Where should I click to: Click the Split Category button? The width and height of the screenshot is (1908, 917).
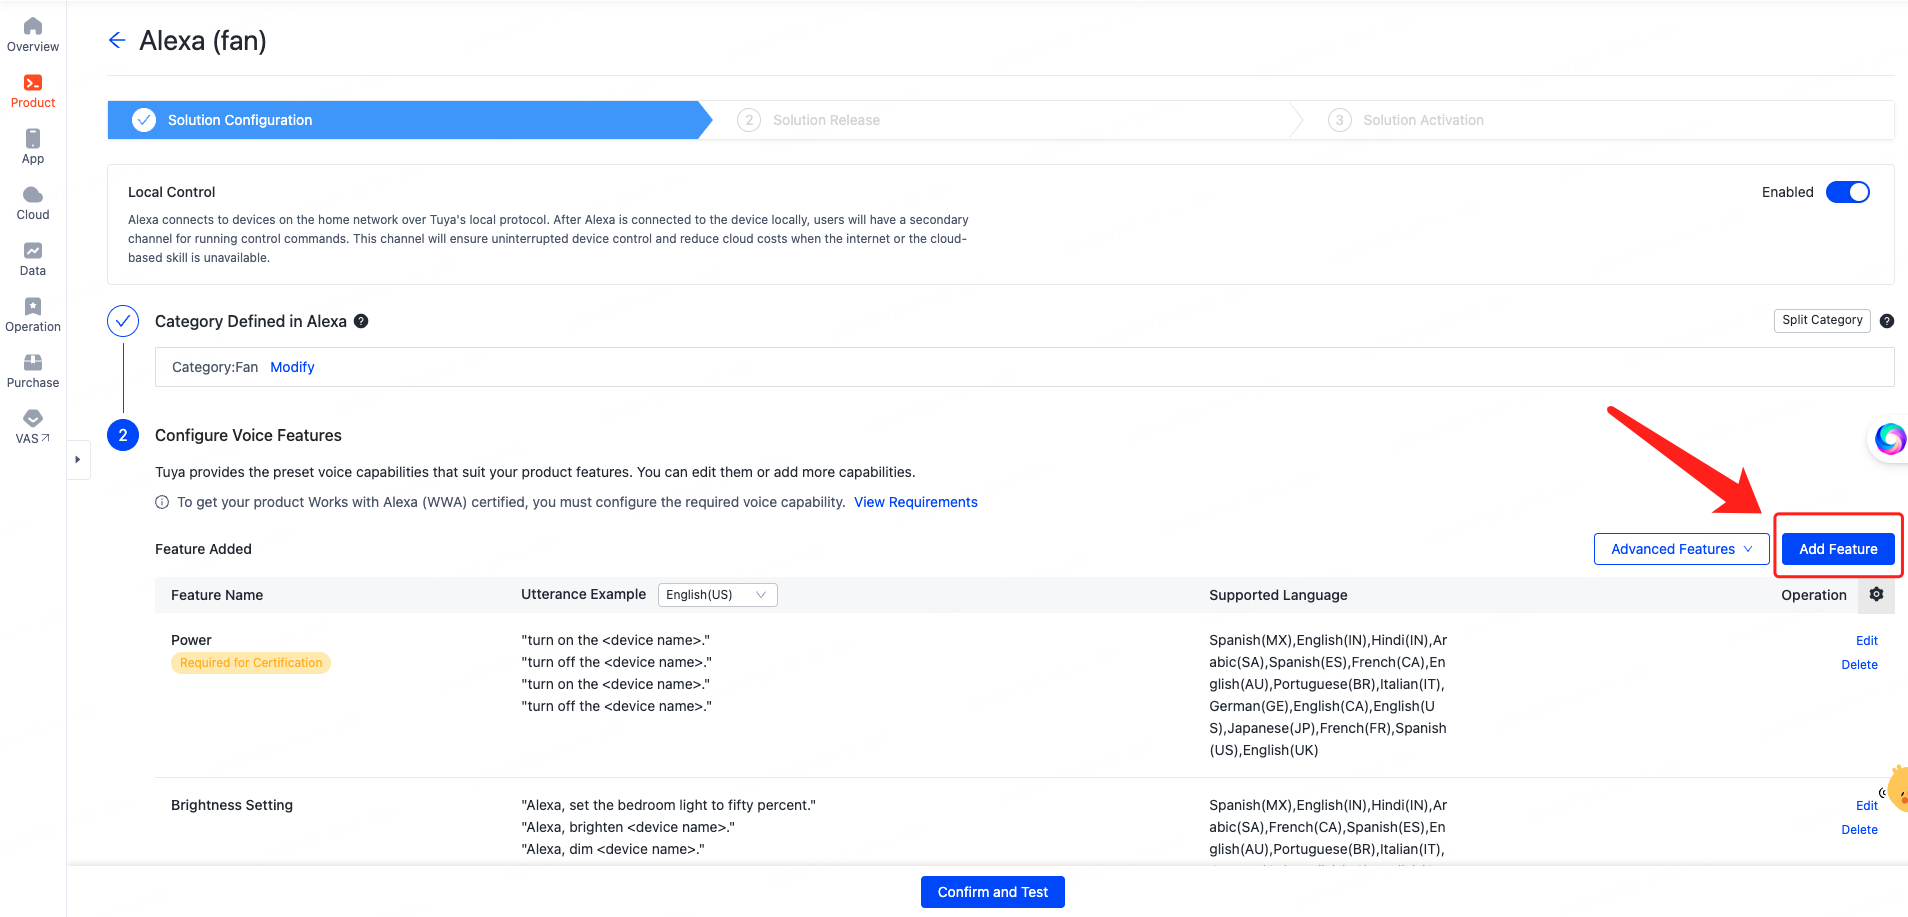pyautogui.click(x=1822, y=320)
